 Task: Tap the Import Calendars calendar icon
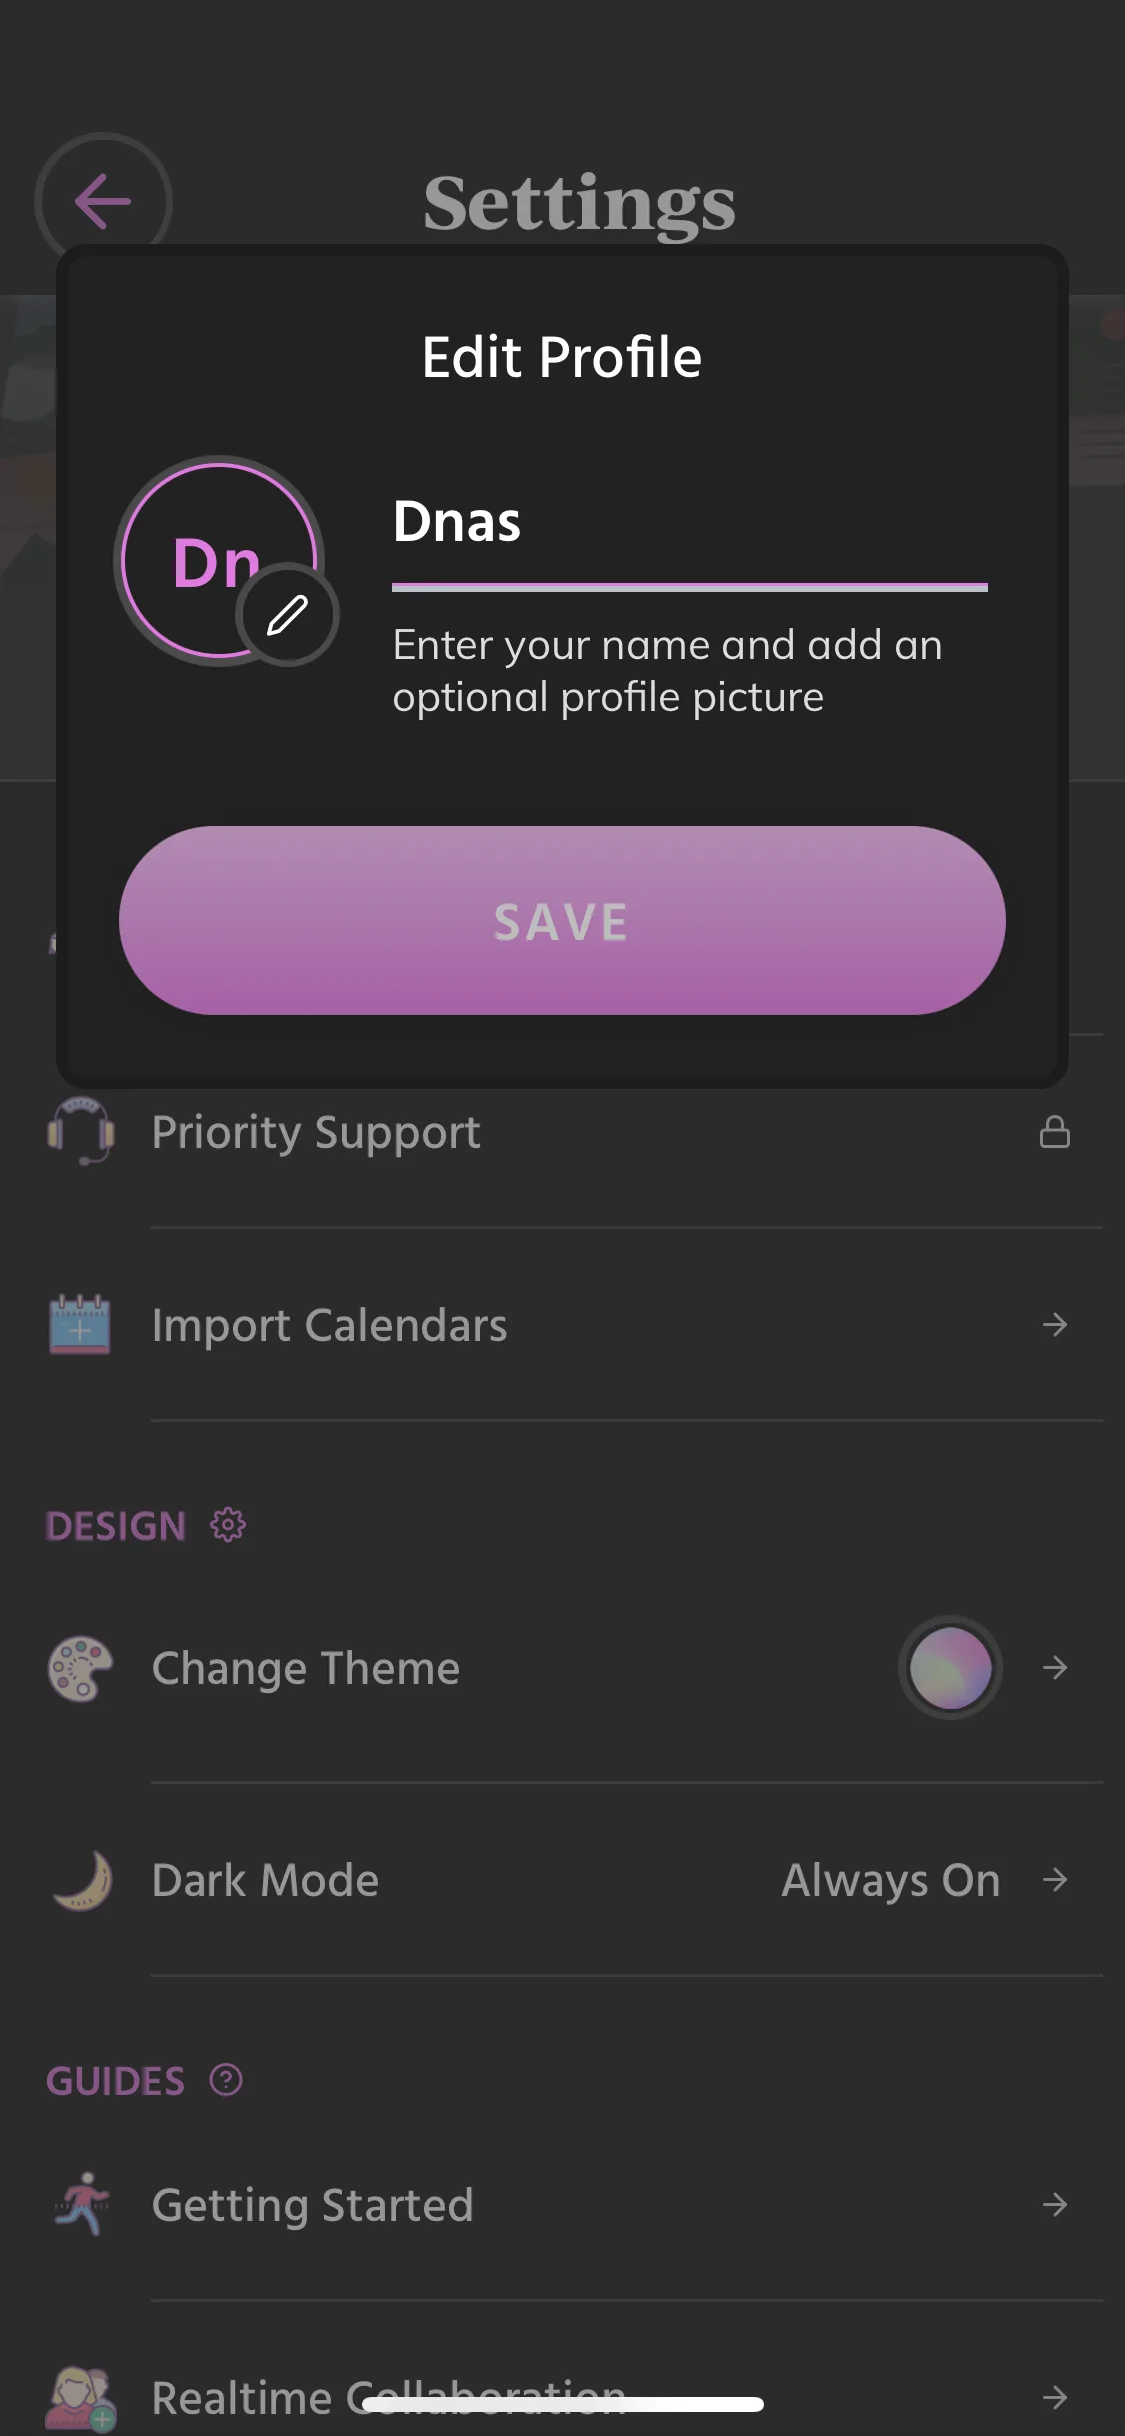click(80, 1325)
